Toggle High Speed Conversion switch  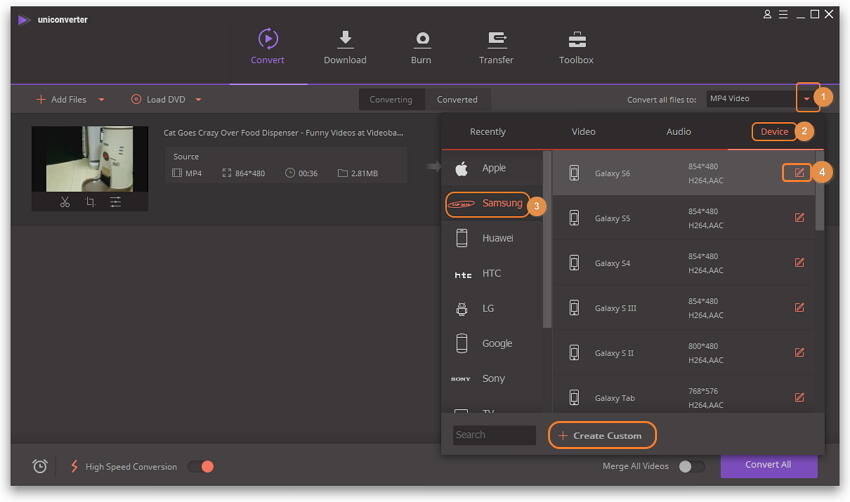[201, 466]
